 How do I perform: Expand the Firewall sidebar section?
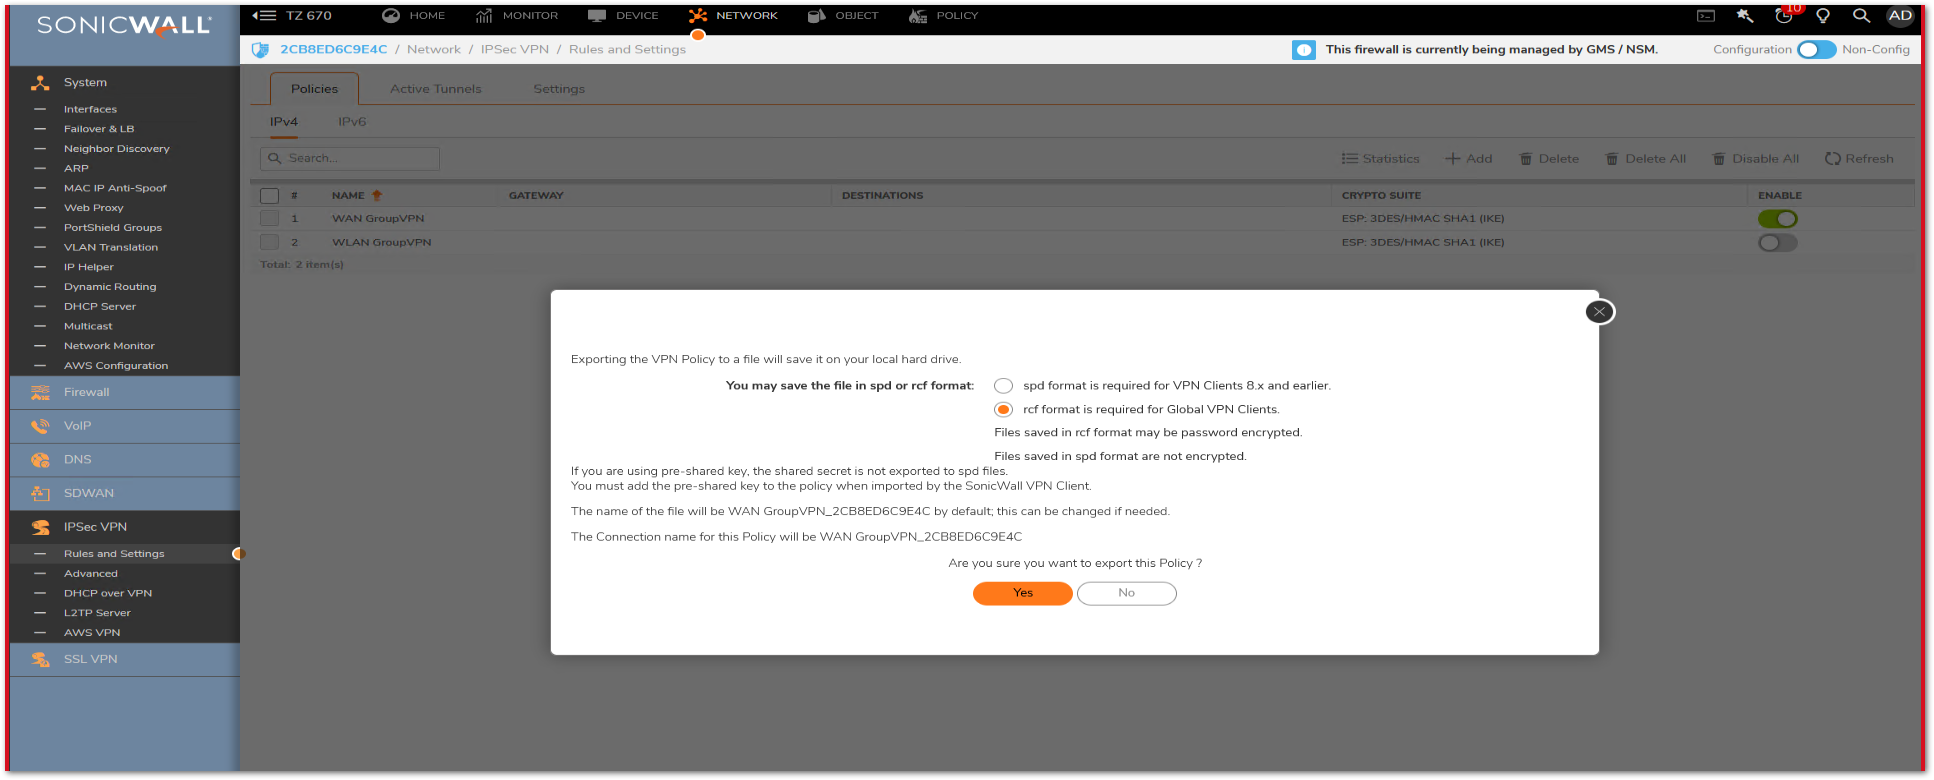coord(87,393)
